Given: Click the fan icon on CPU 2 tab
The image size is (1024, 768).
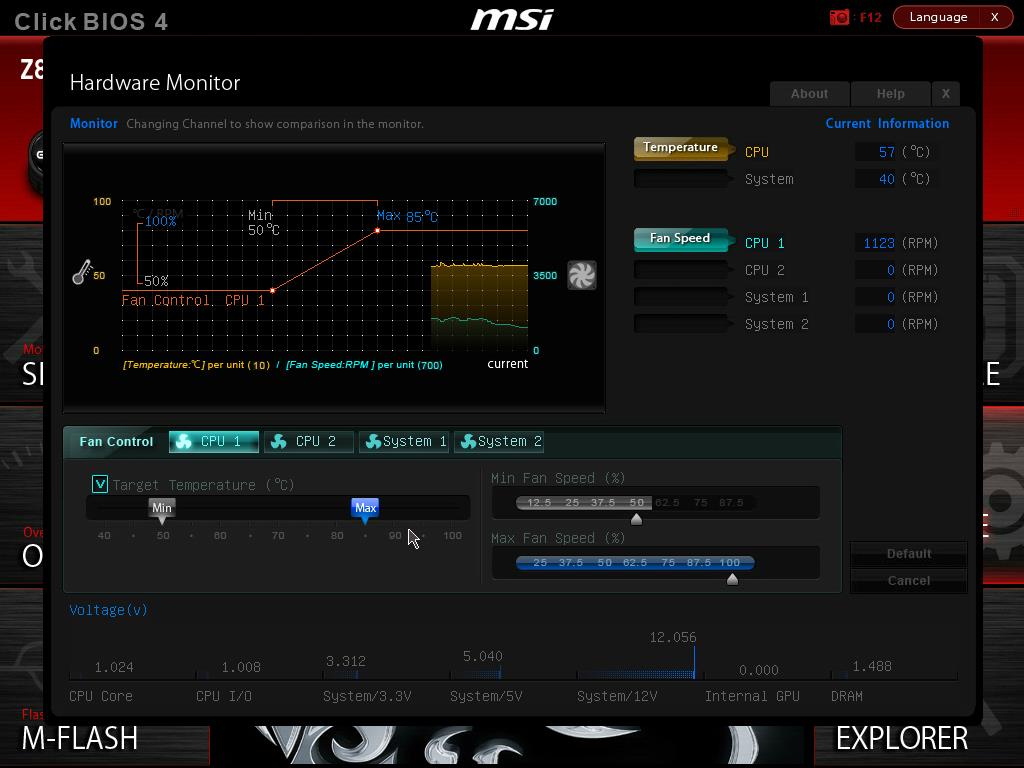Looking at the screenshot, I should 279,441.
